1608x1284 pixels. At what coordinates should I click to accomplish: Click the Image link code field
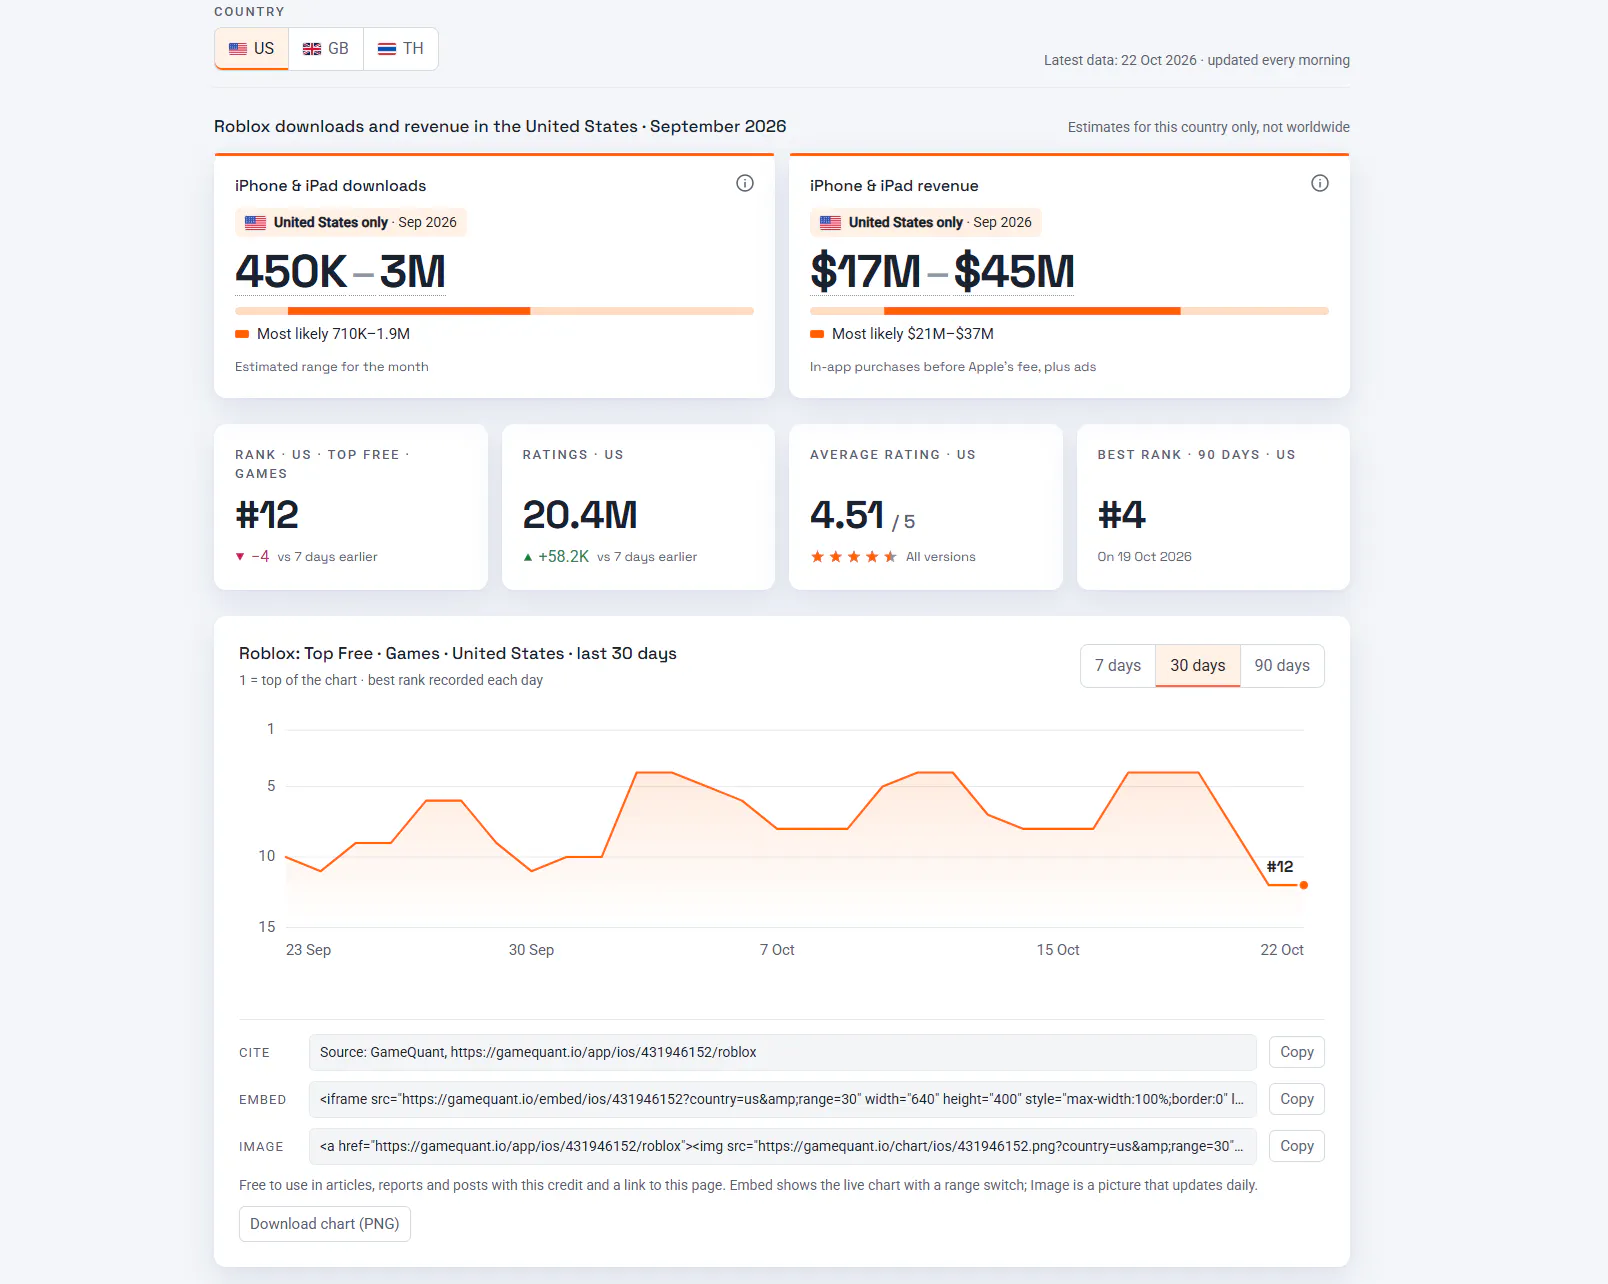783,1146
